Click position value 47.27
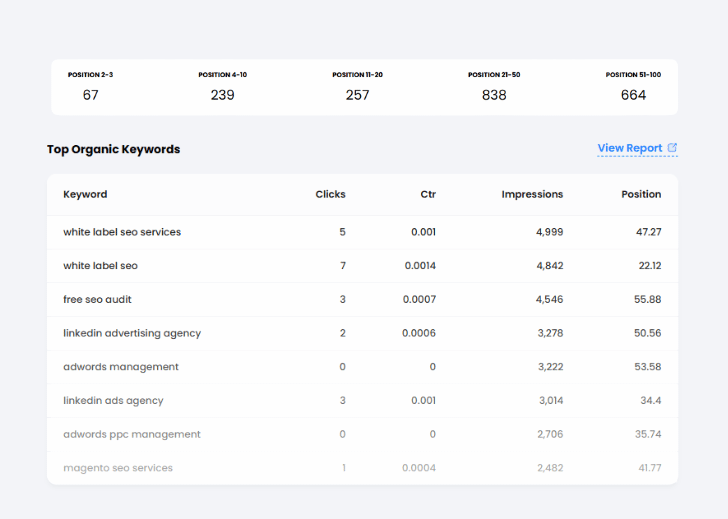The height and width of the screenshot is (519, 728). pos(649,232)
